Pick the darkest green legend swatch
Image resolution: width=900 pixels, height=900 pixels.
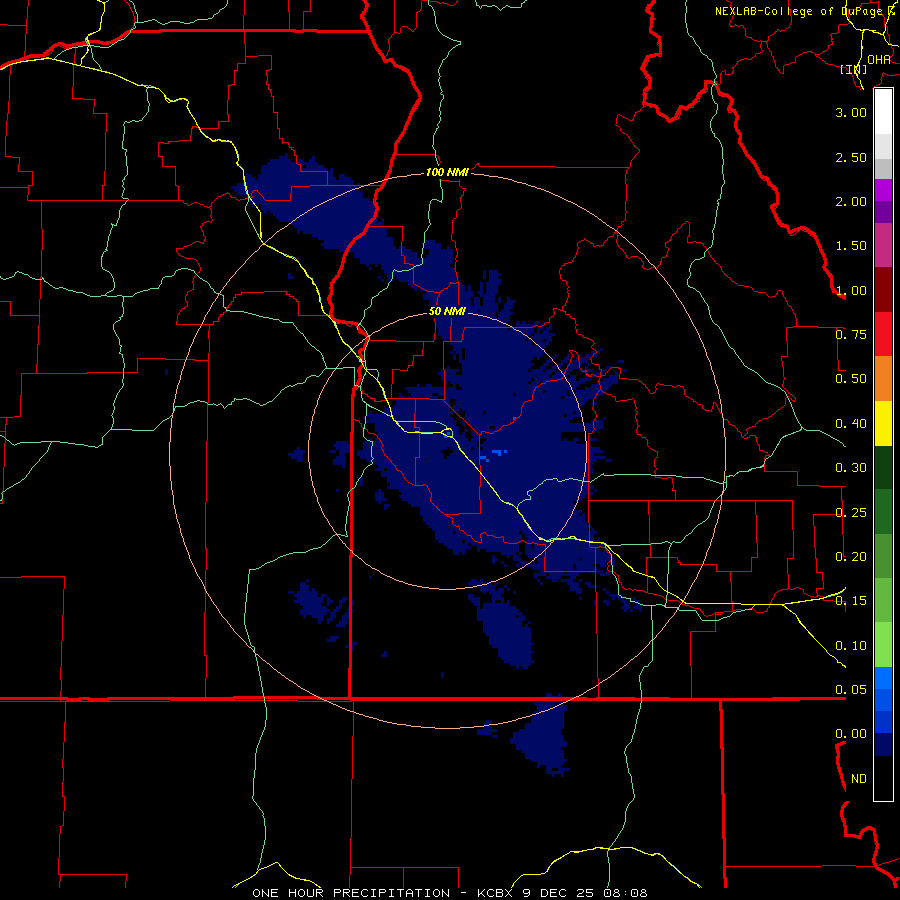click(x=883, y=467)
